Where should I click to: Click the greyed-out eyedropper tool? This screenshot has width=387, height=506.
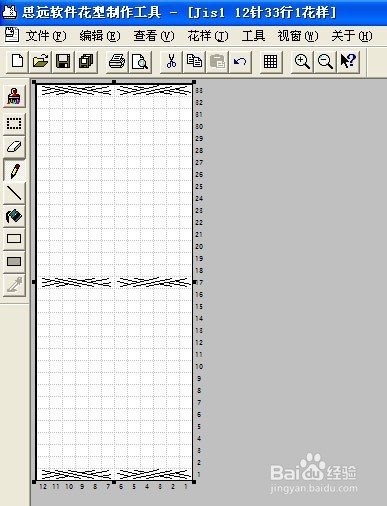click(x=14, y=285)
